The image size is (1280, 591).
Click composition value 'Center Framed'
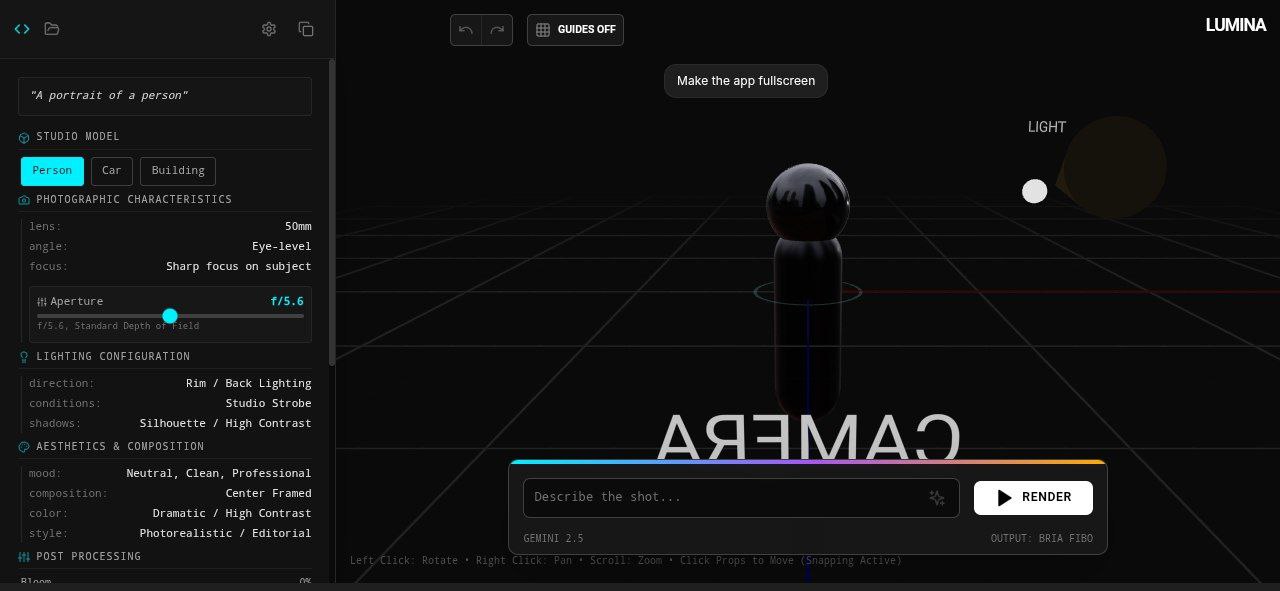269,494
